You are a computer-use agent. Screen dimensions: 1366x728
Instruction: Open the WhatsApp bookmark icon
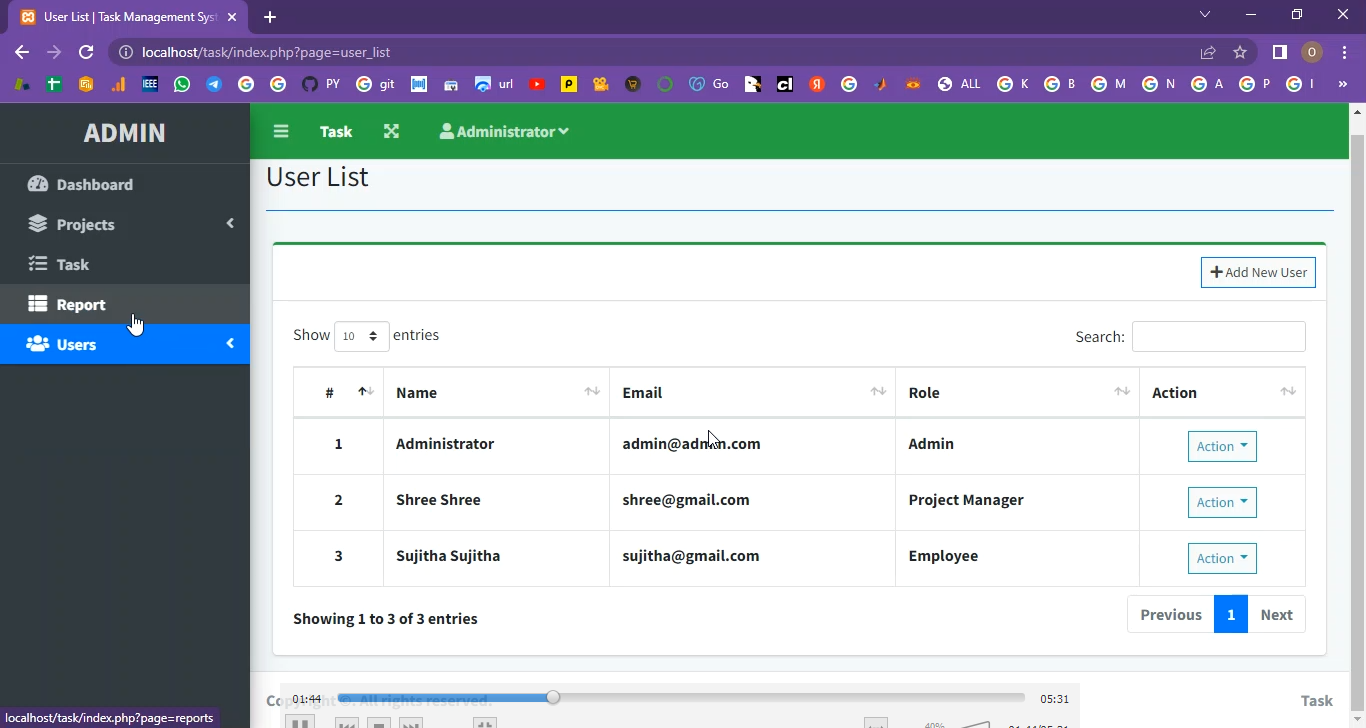[182, 85]
